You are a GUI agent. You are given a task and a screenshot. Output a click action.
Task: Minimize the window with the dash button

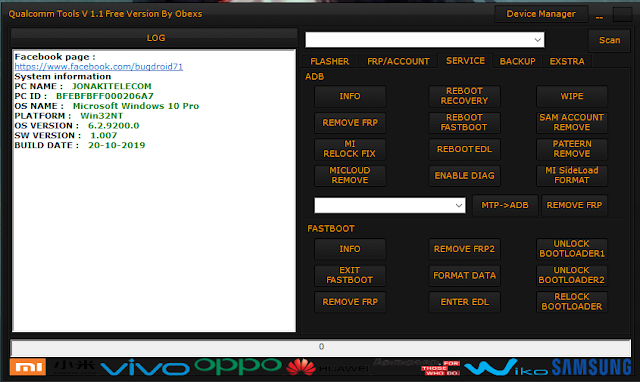tap(599, 17)
